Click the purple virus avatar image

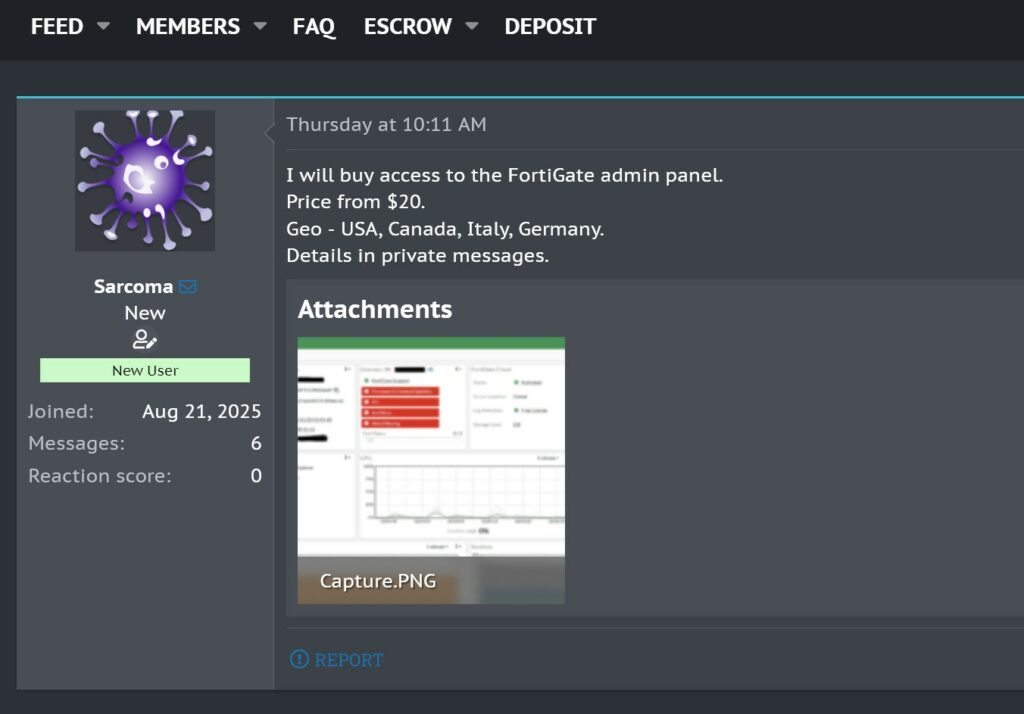[145, 180]
